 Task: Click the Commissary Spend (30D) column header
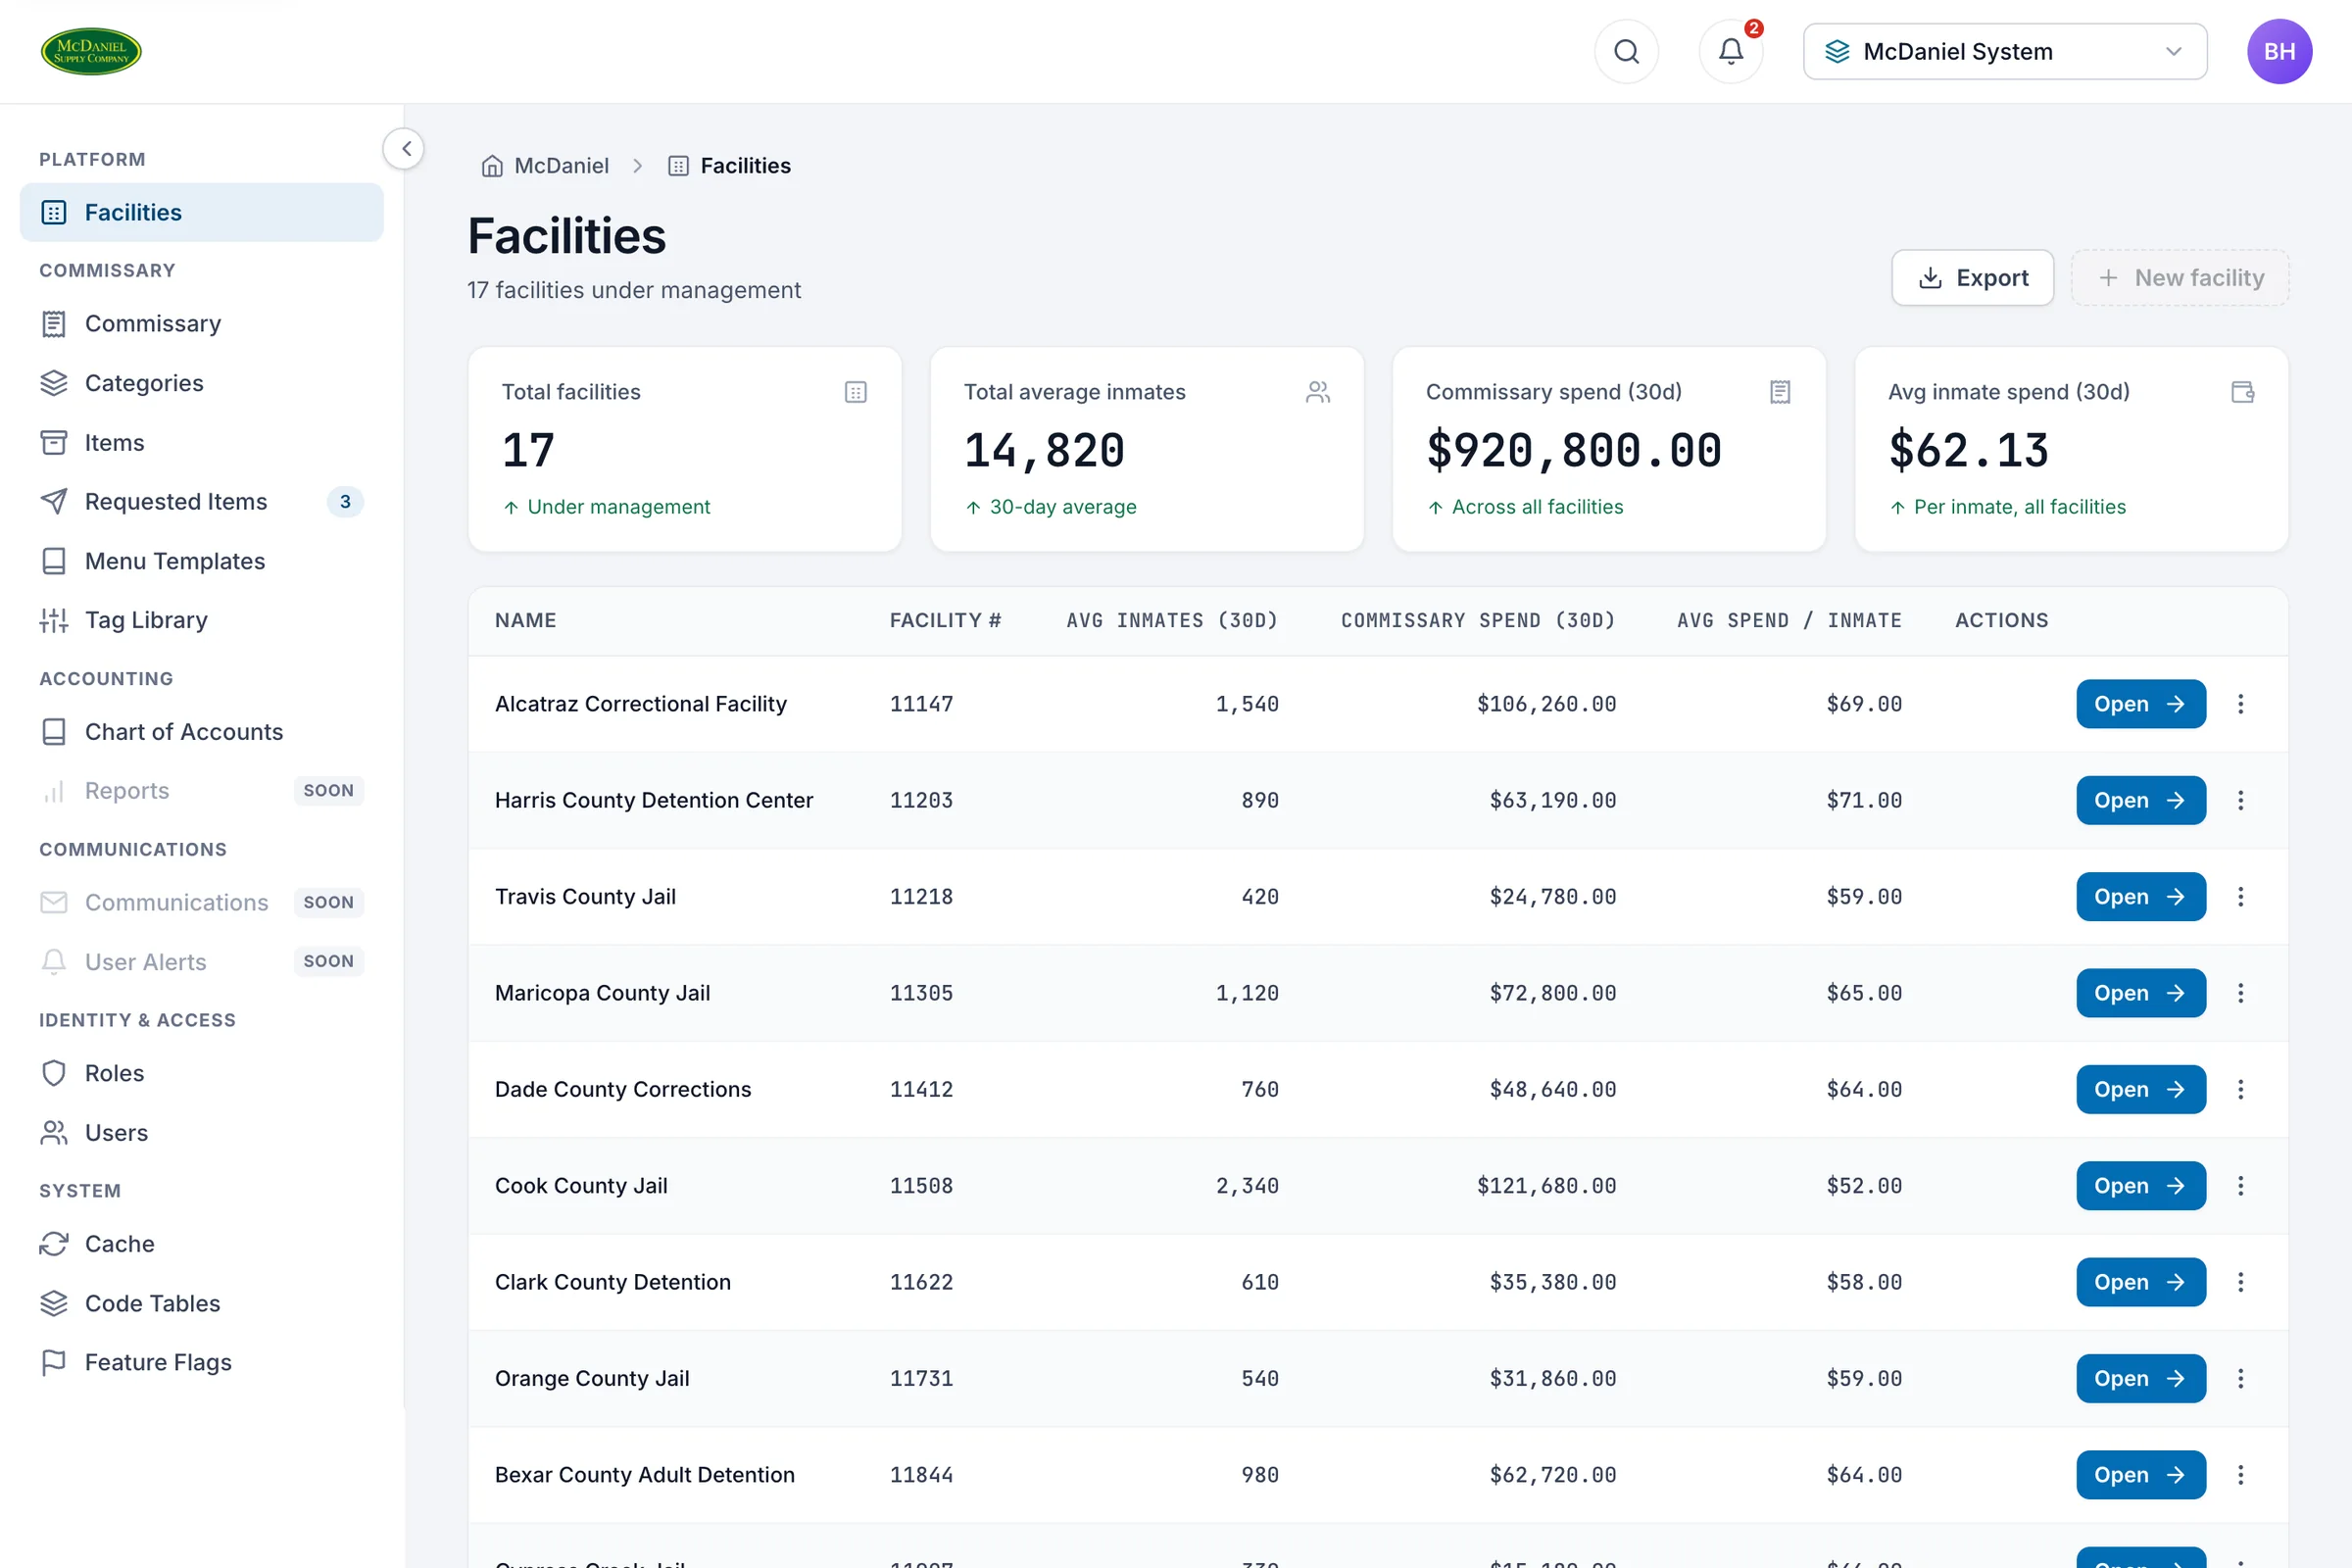[1477, 620]
